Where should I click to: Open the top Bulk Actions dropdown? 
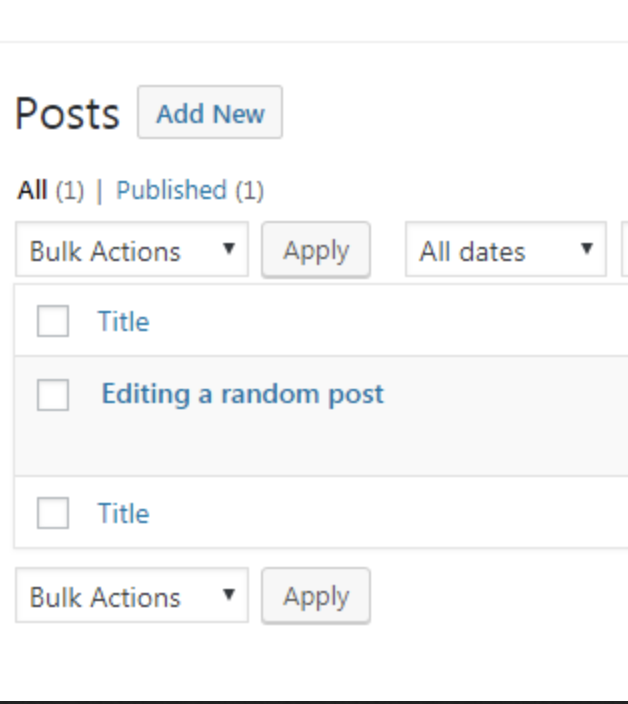pos(131,251)
